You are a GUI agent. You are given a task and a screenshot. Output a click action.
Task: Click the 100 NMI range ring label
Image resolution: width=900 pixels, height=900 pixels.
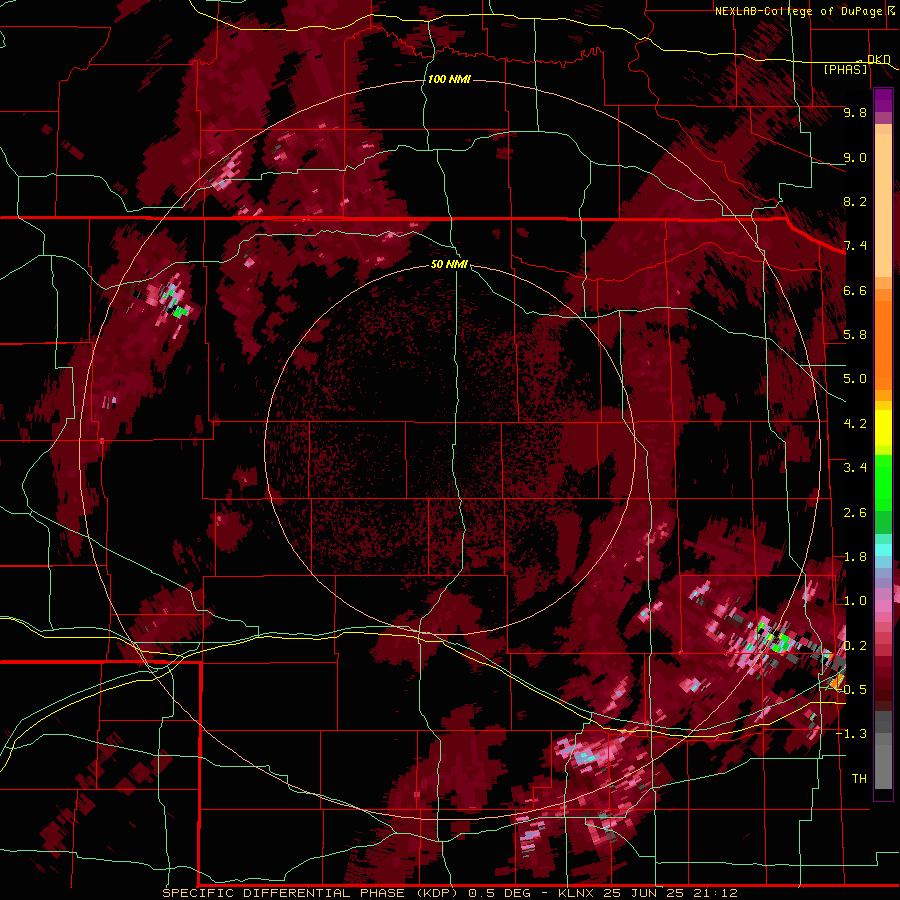[449, 79]
